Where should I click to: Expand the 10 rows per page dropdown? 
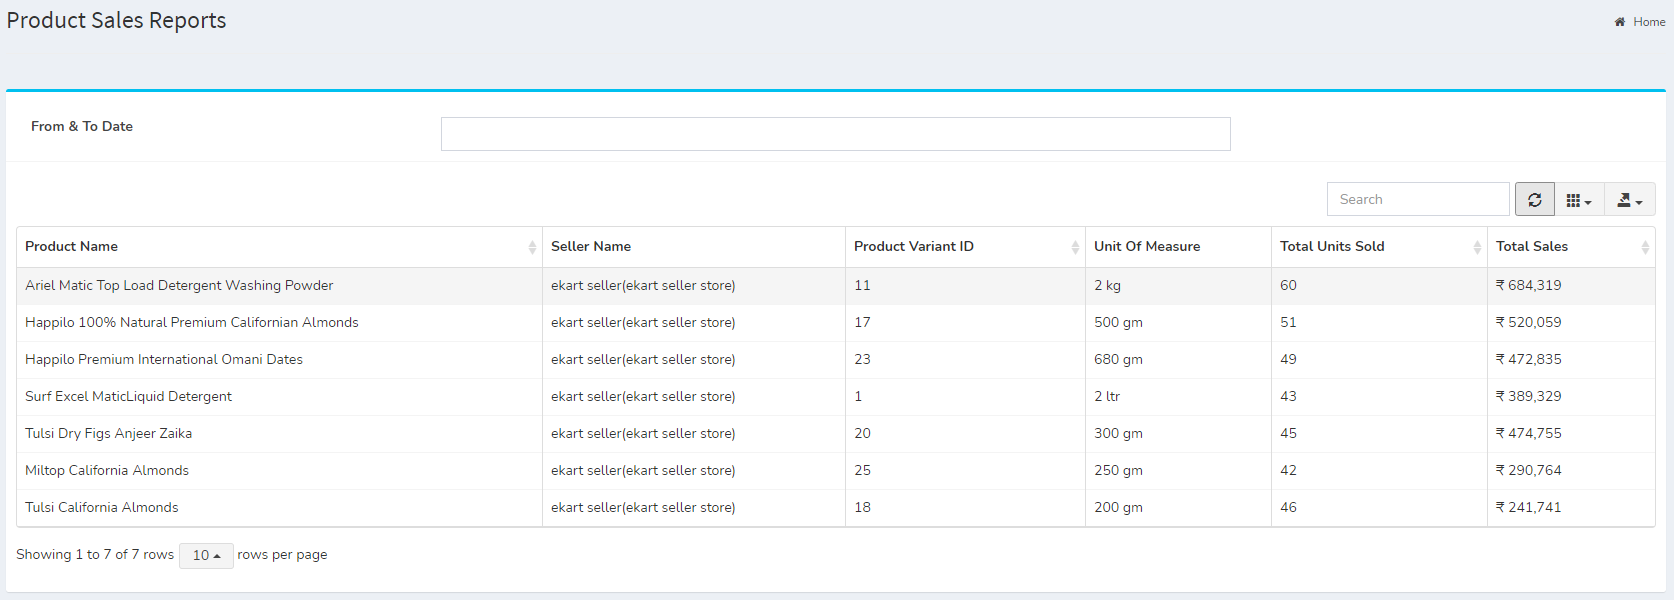tap(206, 555)
